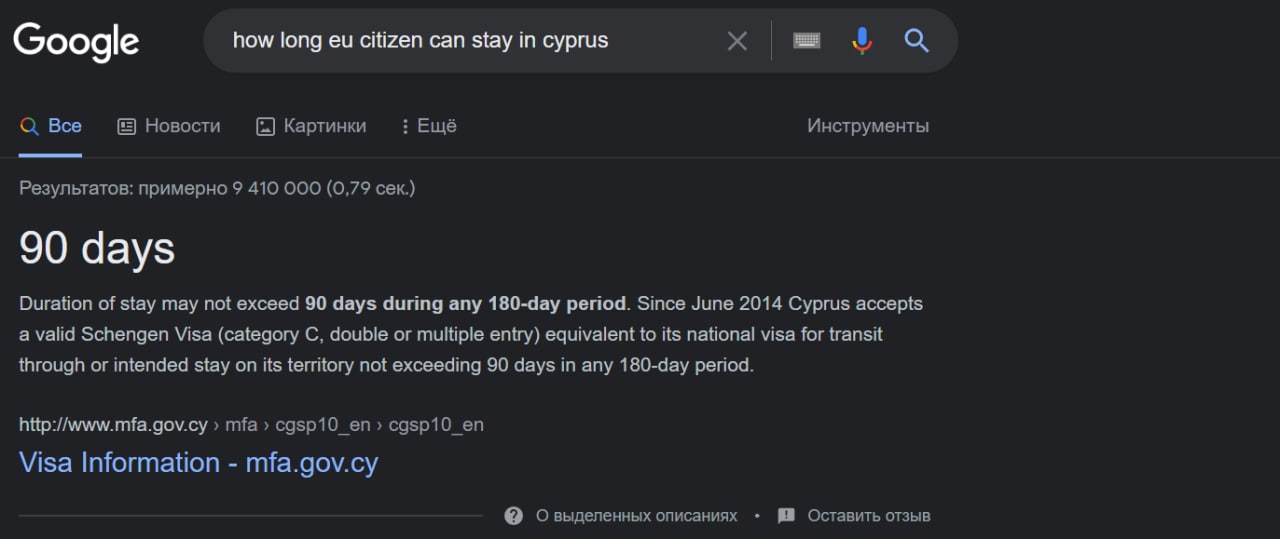Start voice search with microphone icon

tap(862, 41)
